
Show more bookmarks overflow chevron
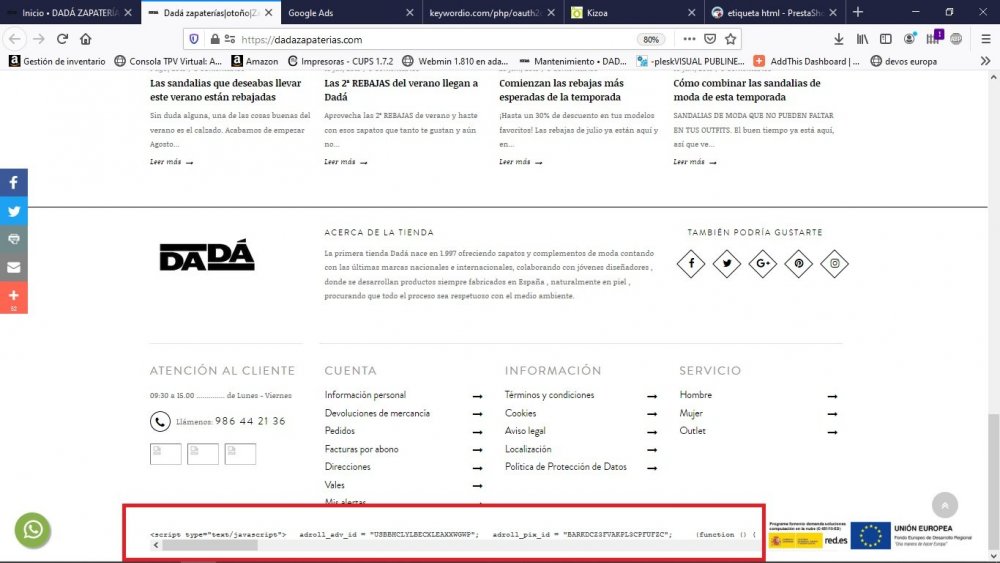[985, 61]
